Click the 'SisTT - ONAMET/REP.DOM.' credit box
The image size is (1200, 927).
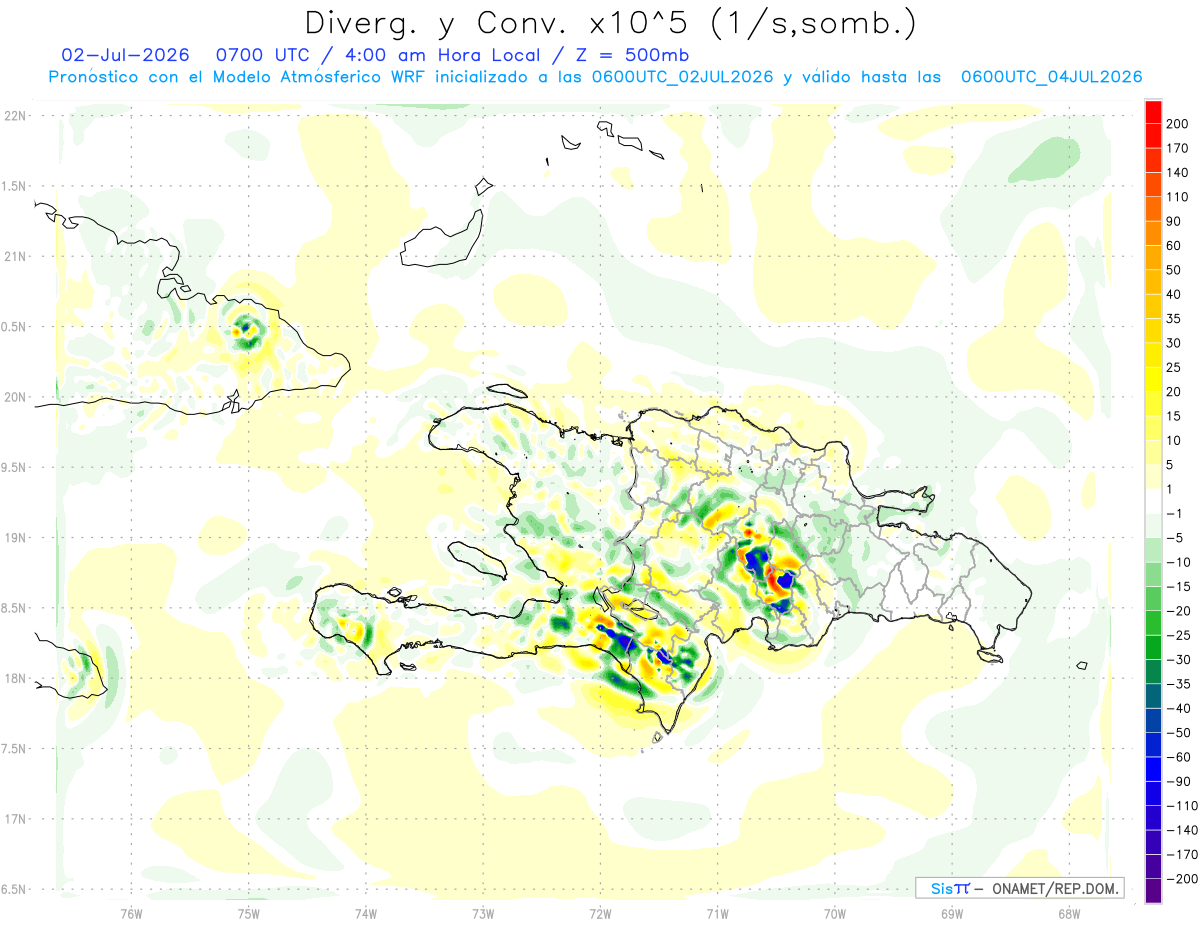[1019, 888]
